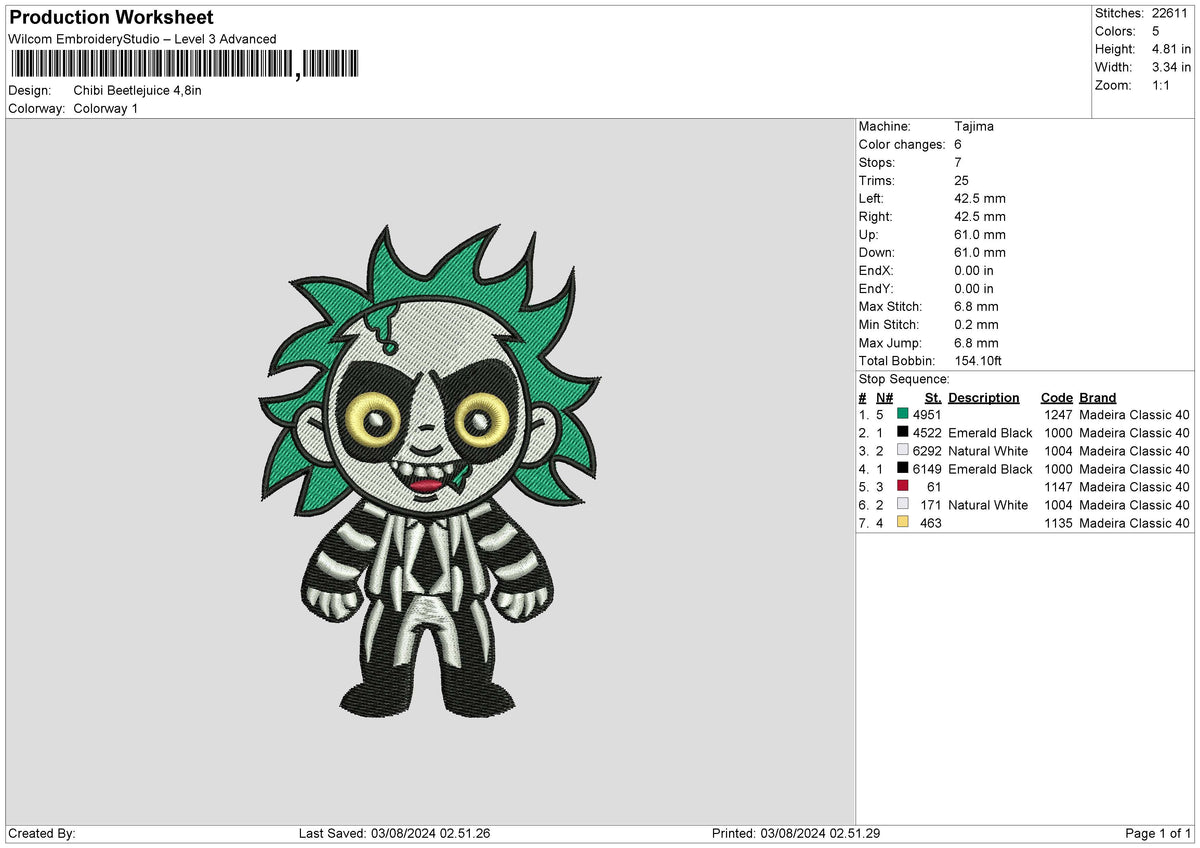Click the St. column header
This screenshot has height=848, width=1200.
[932, 397]
